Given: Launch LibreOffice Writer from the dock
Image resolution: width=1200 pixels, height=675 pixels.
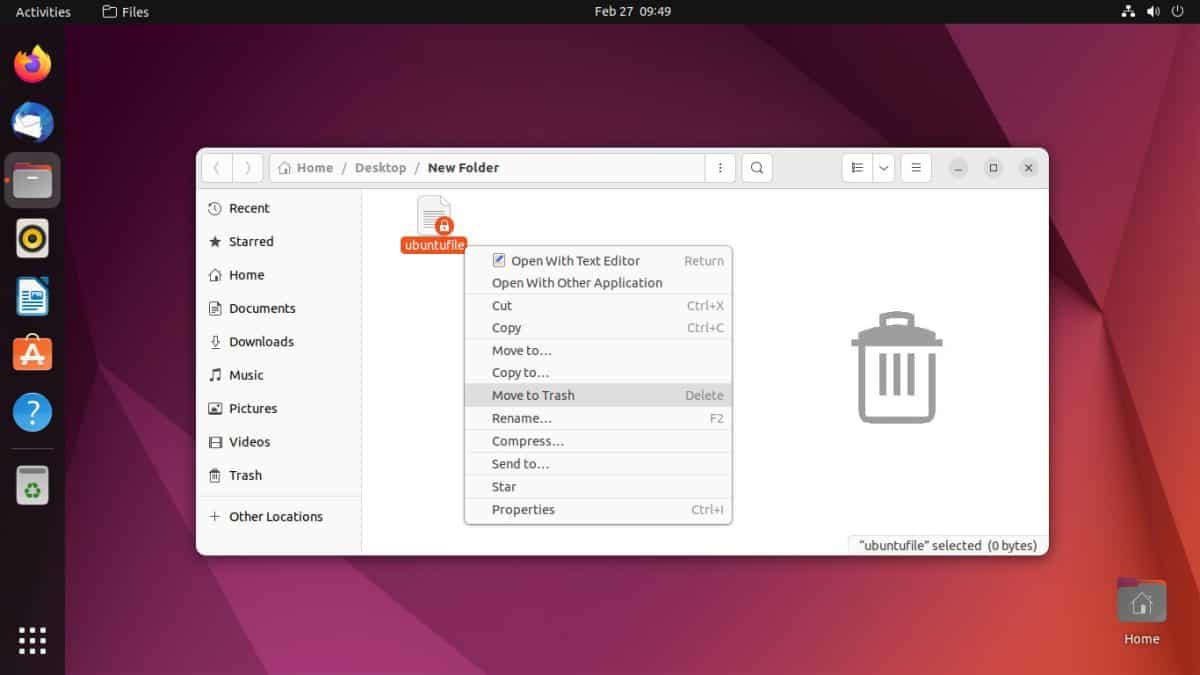Looking at the screenshot, I should pos(32,296).
